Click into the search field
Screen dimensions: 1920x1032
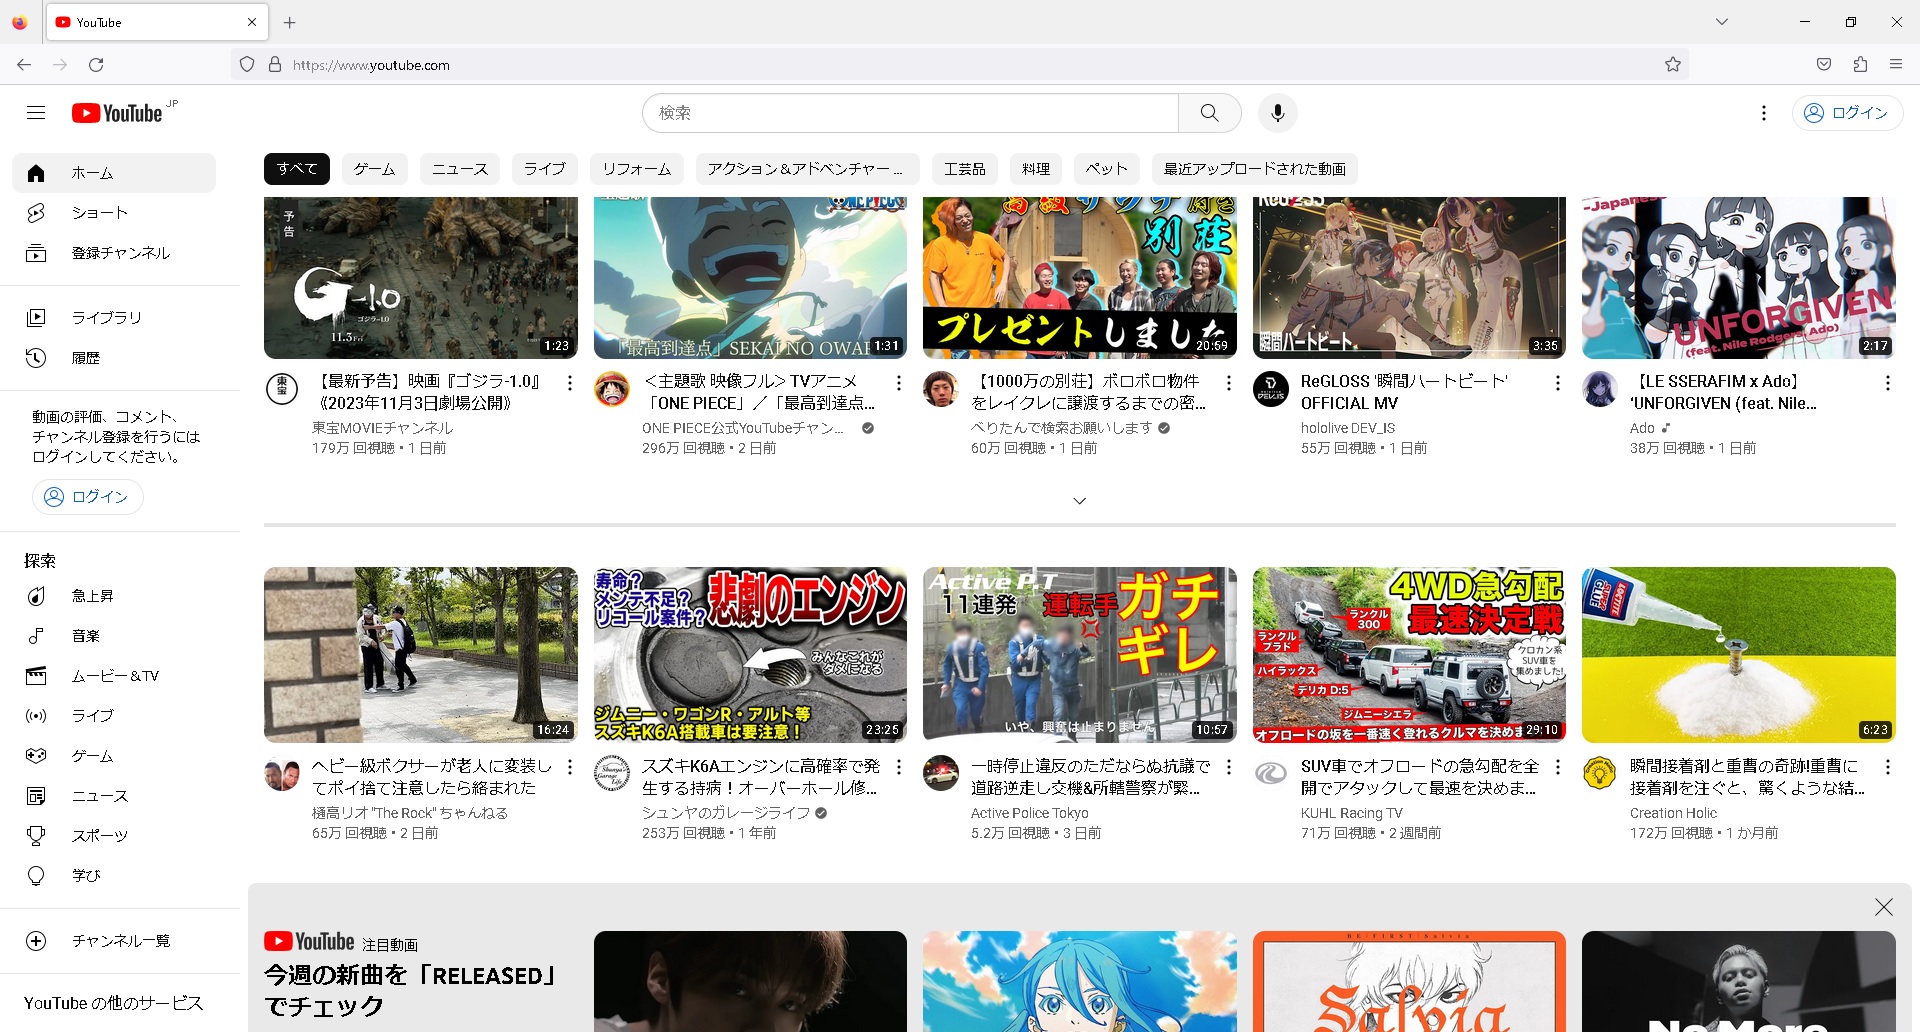[910, 113]
